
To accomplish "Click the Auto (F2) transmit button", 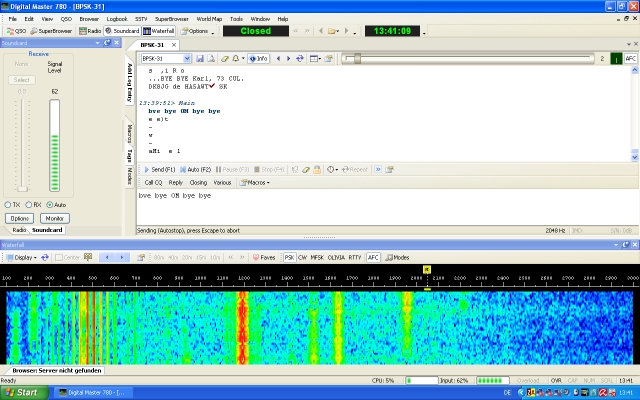I will coord(197,170).
